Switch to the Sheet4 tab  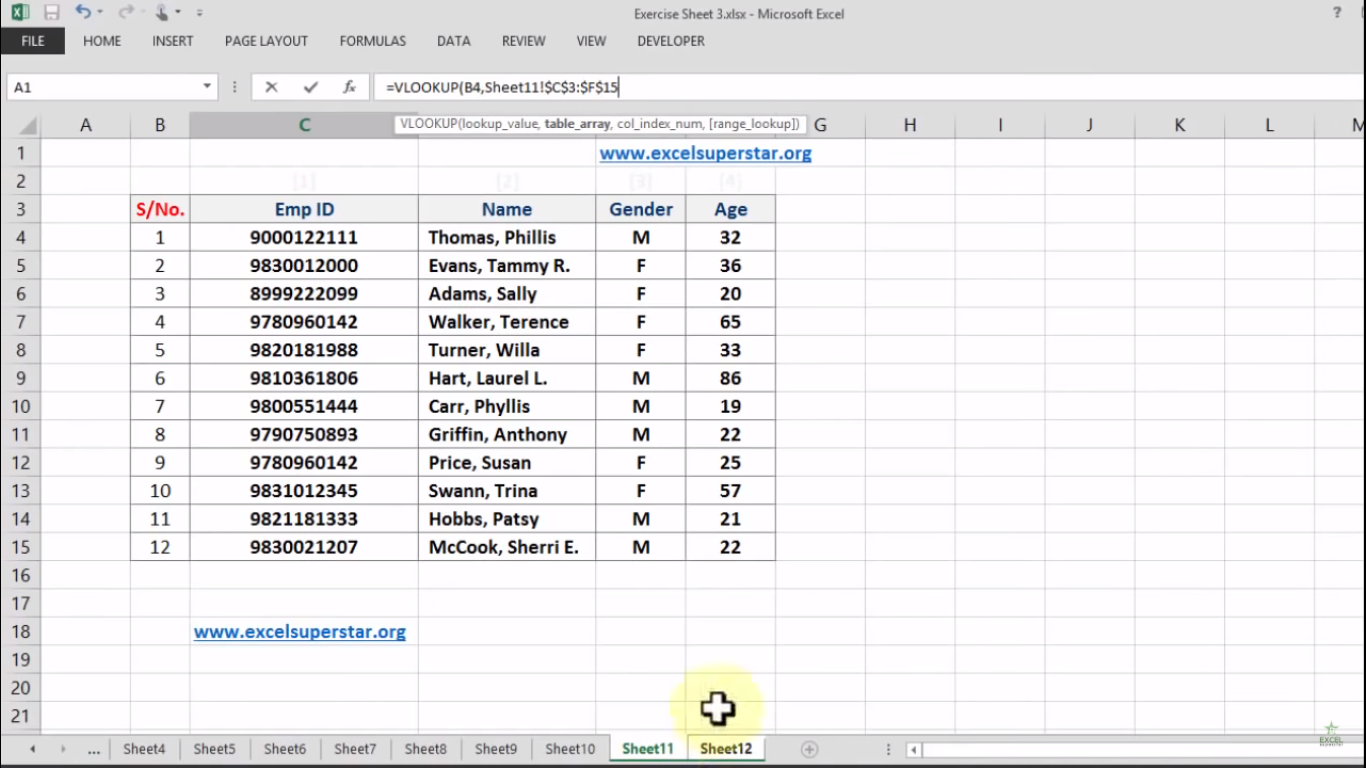[144, 749]
